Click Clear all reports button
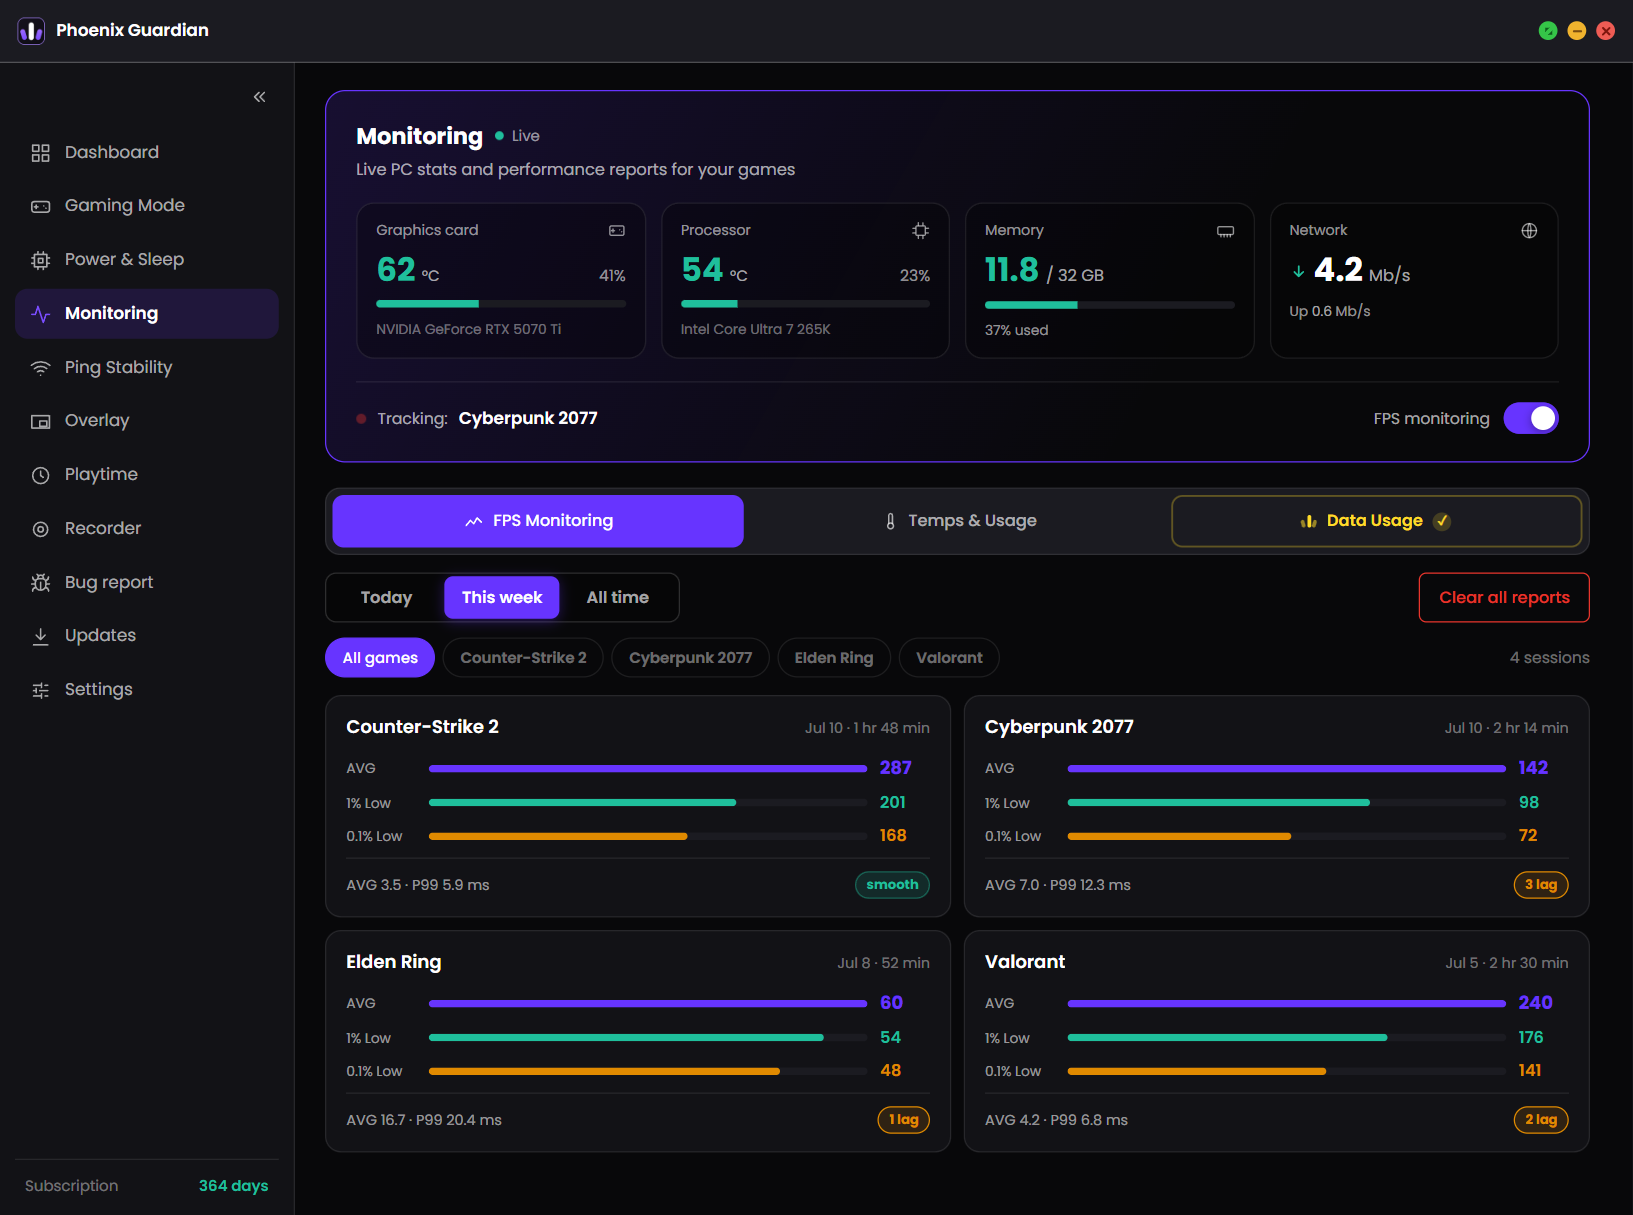The height and width of the screenshot is (1215, 1633). [x=1504, y=597]
